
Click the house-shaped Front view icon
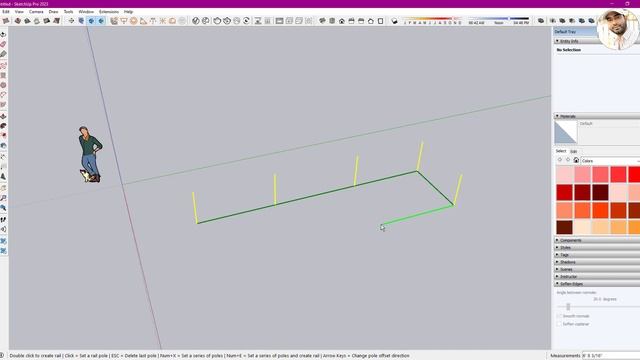point(342,21)
